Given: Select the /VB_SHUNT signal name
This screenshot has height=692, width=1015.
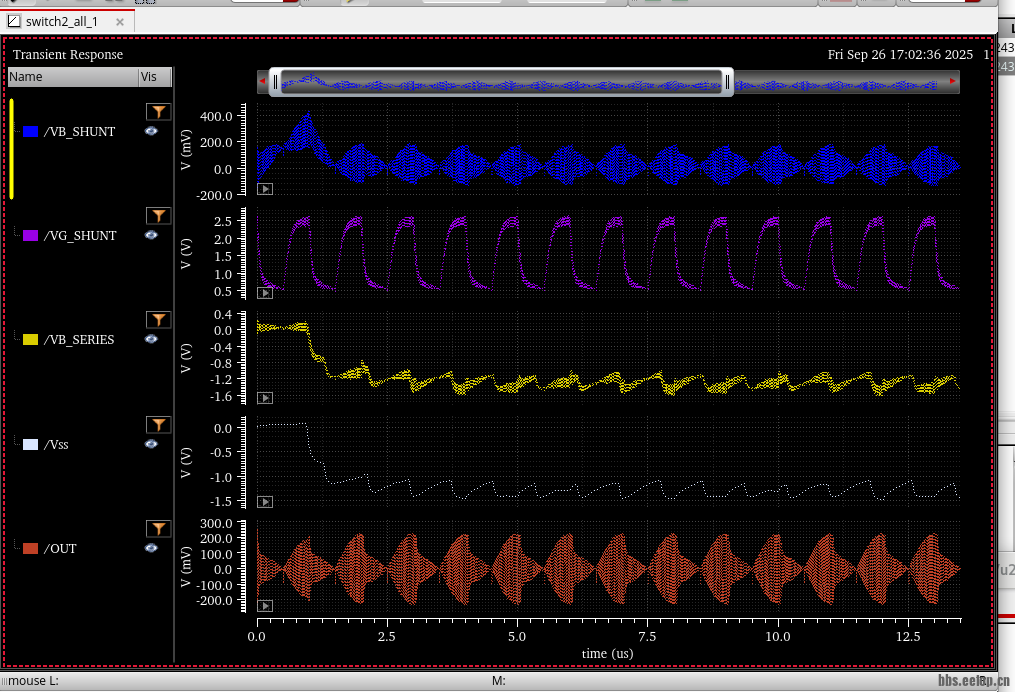Looking at the screenshot, I should (80, 131).
